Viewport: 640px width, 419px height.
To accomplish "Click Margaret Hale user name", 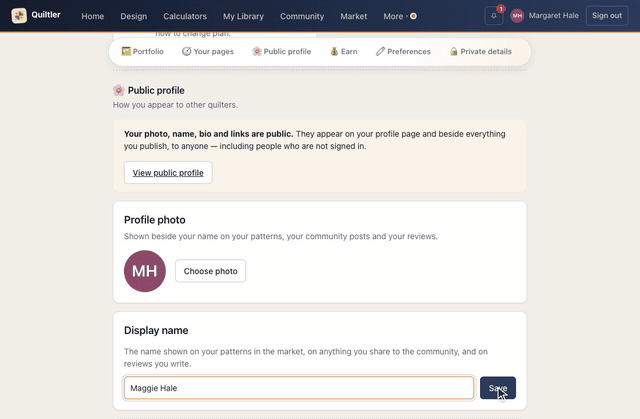I will (x=553, y=16).
